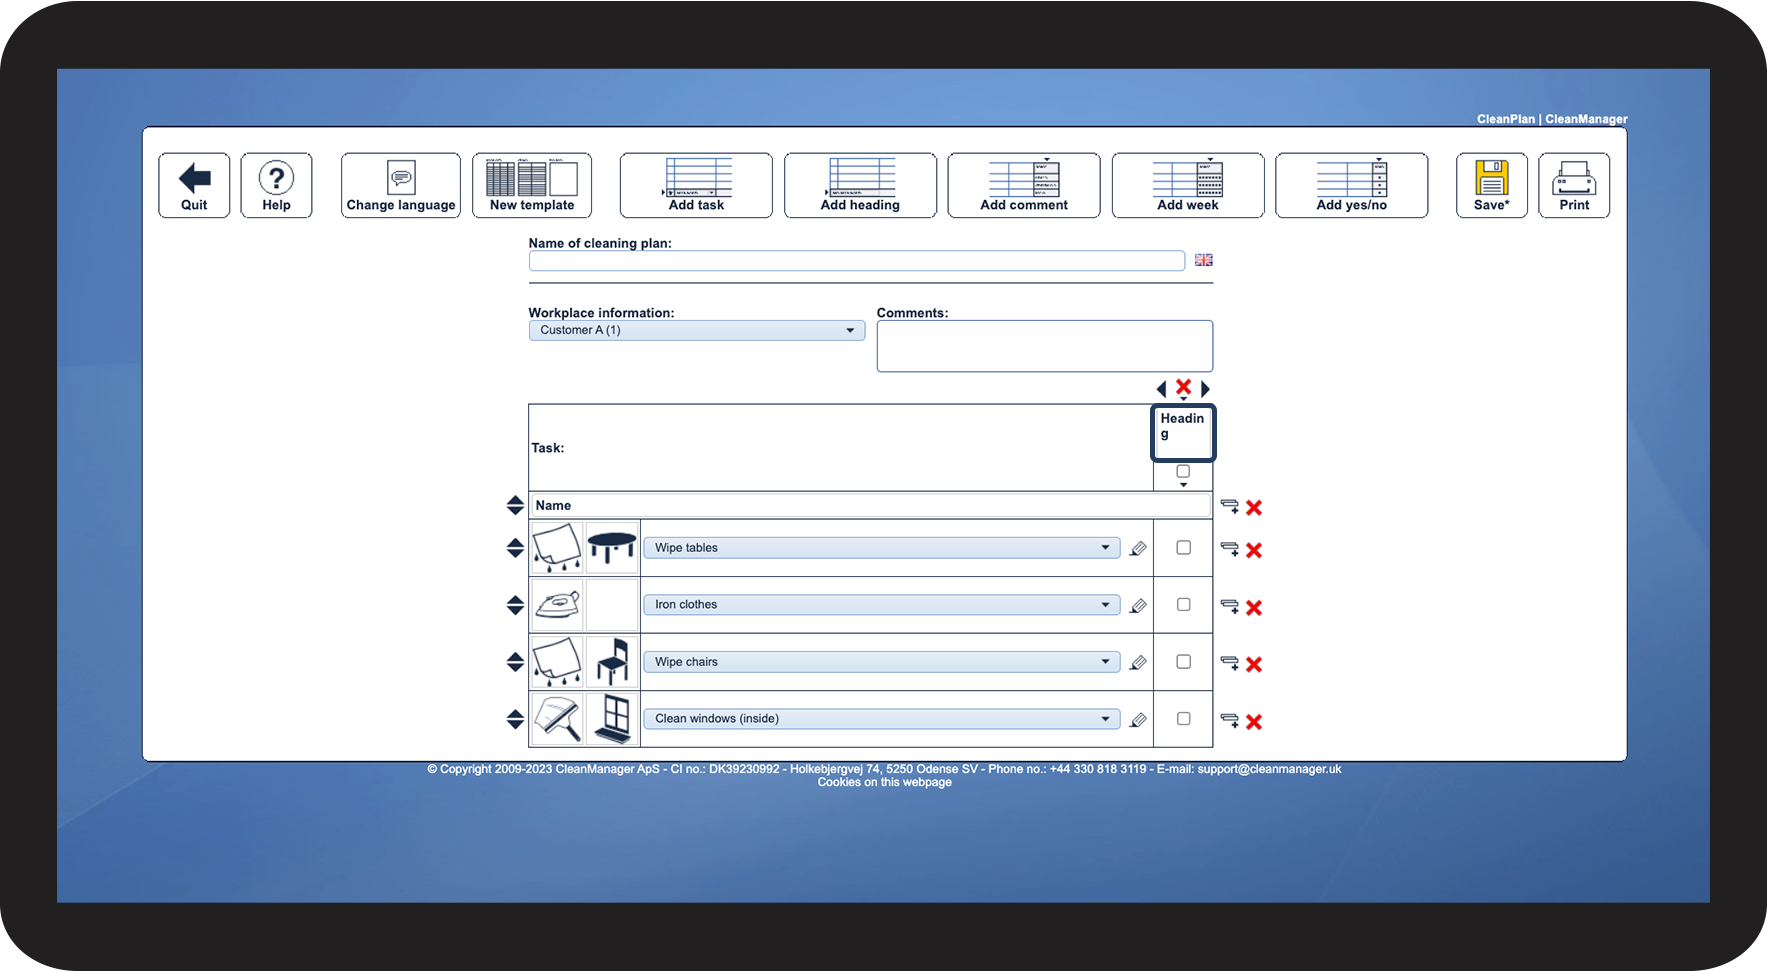Delete the Iron clothes row
This screenshot has width=1767, height=971.
(1254, 607)
